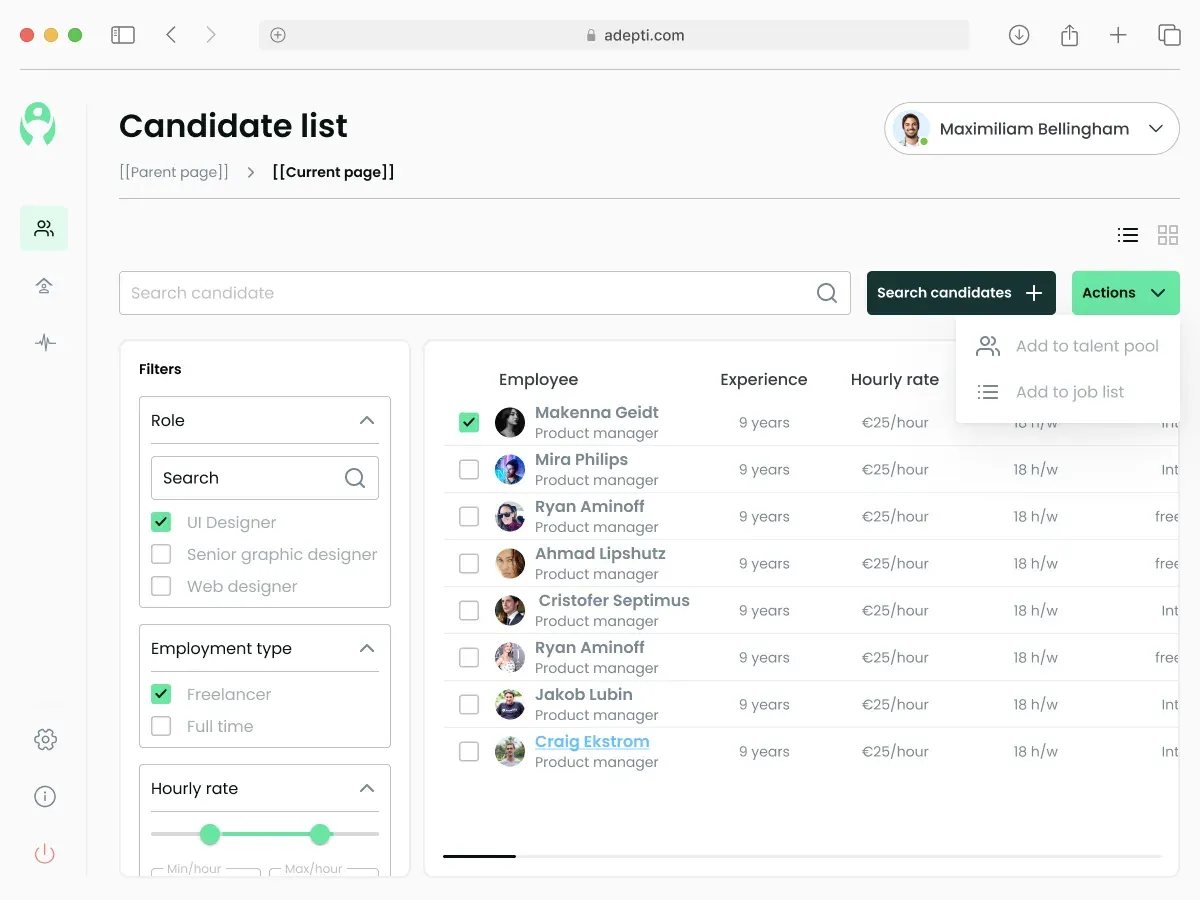Check the Web designer filter
The width and height of the screenshot is (1200, 900).
tap(161, 586)
